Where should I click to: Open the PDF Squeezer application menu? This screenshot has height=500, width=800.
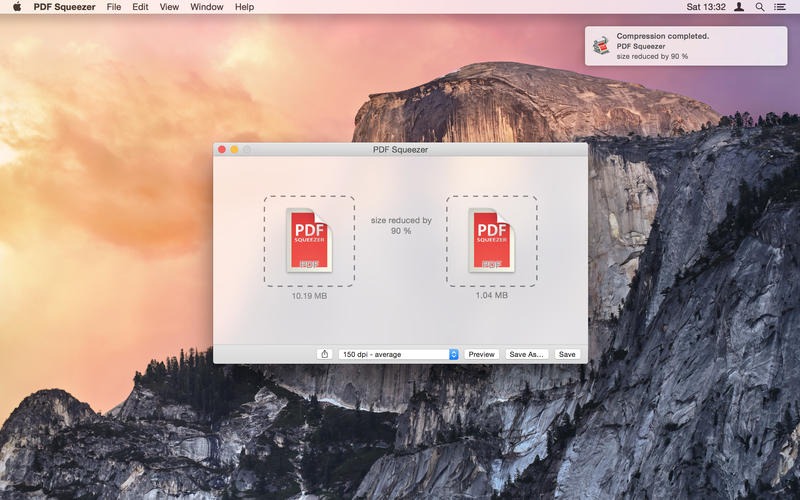[64, 7]
